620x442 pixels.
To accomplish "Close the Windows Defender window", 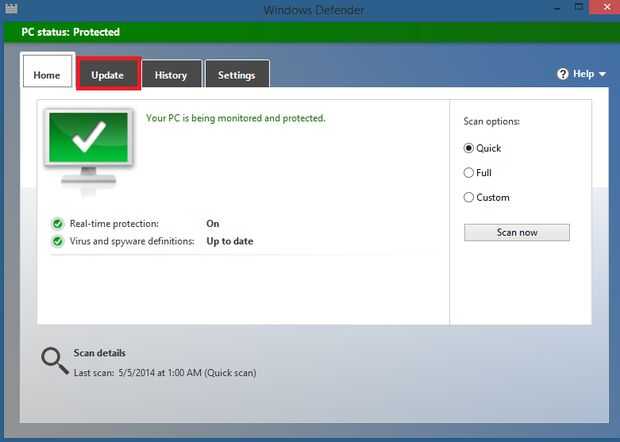I will (x=607, y=7).
